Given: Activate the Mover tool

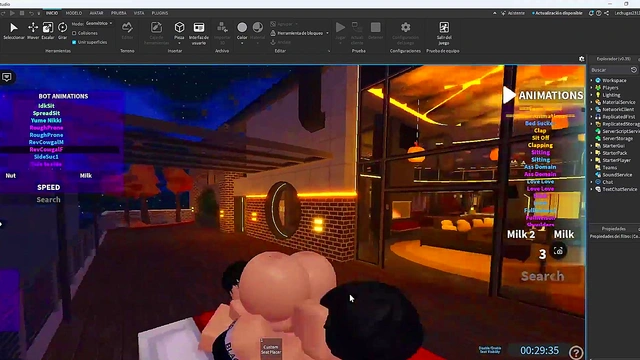Looking at the screenshot, I should (33, 31).
